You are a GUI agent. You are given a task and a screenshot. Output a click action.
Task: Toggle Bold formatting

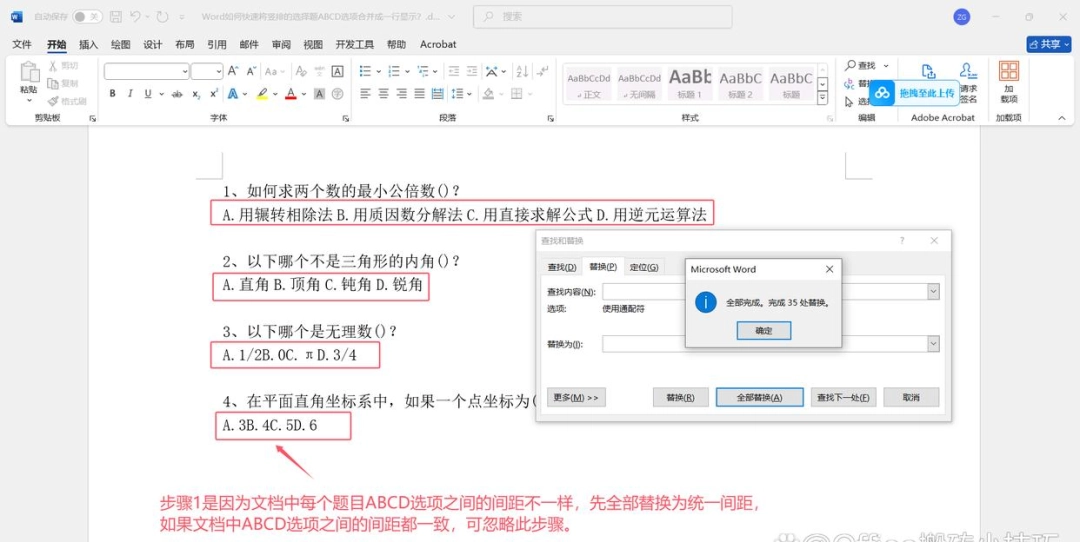click(112, 94)
